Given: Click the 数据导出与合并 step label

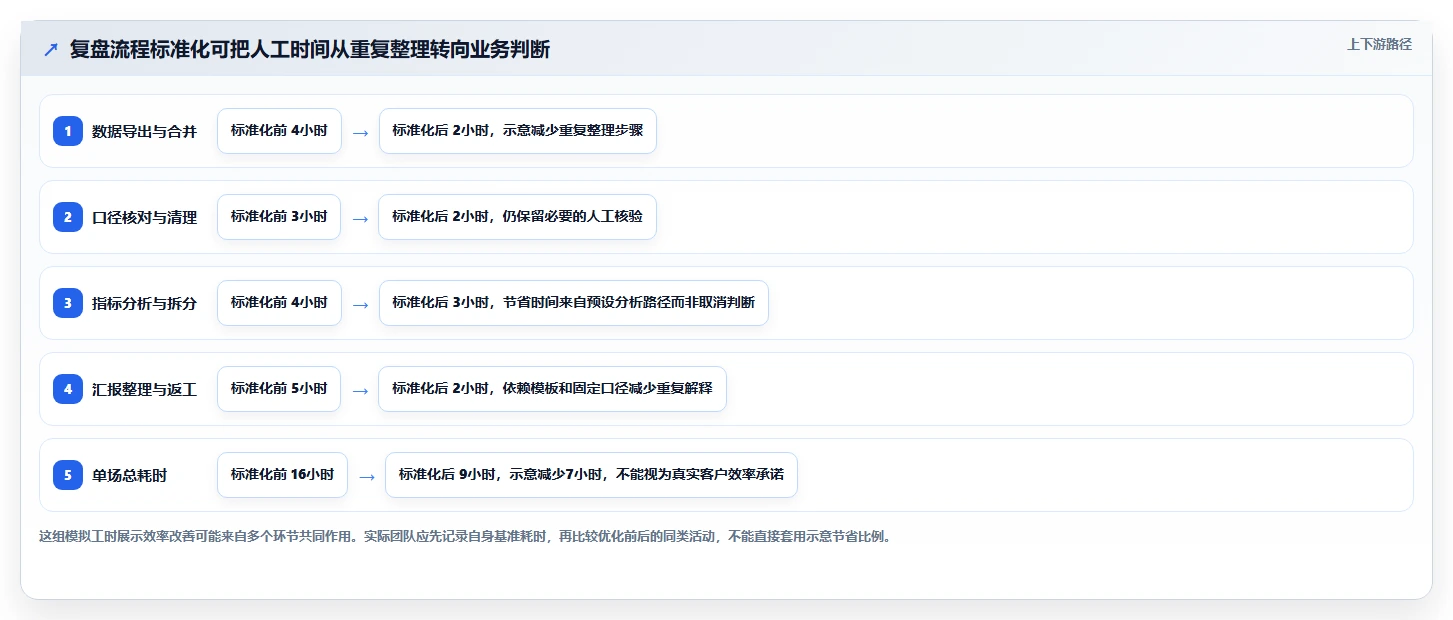Looking at the screenshot, I should coord(144,131).
